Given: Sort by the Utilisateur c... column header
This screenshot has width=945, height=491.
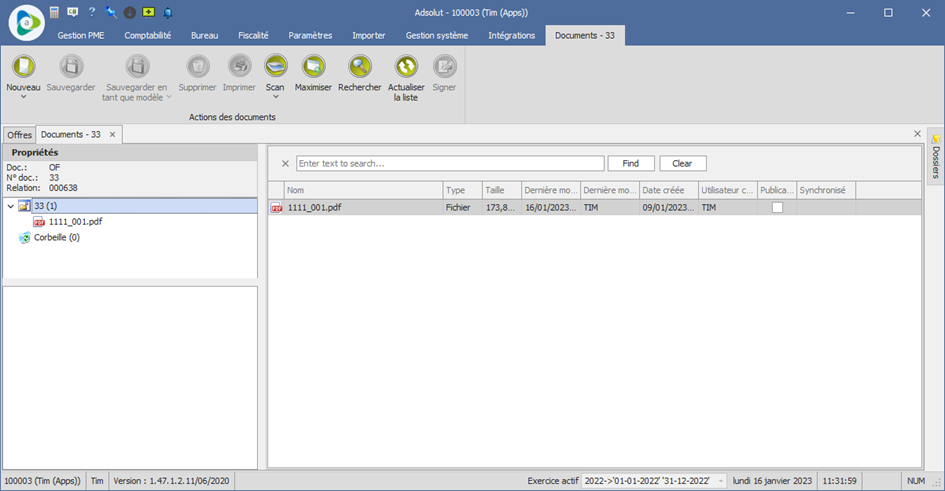Looking at the screenshot, I should tap(727, 190).
